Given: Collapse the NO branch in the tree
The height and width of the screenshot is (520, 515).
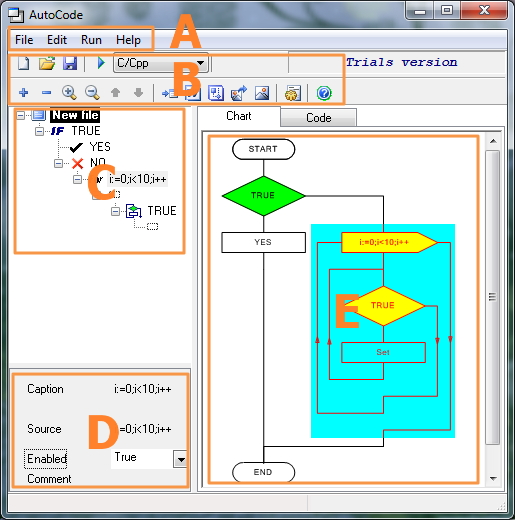Looking at the screenshot, I should pyautogui.click(x=58, y=163).
